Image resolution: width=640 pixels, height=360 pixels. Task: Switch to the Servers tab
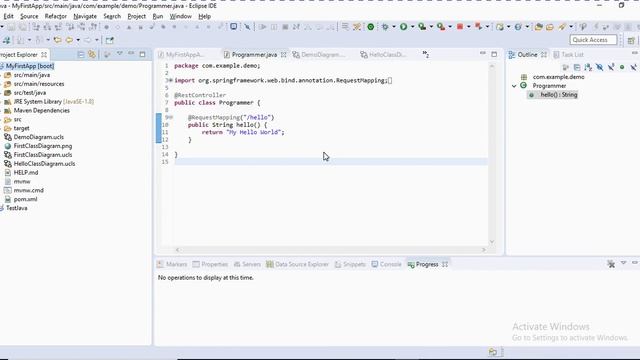pos(247,264)
